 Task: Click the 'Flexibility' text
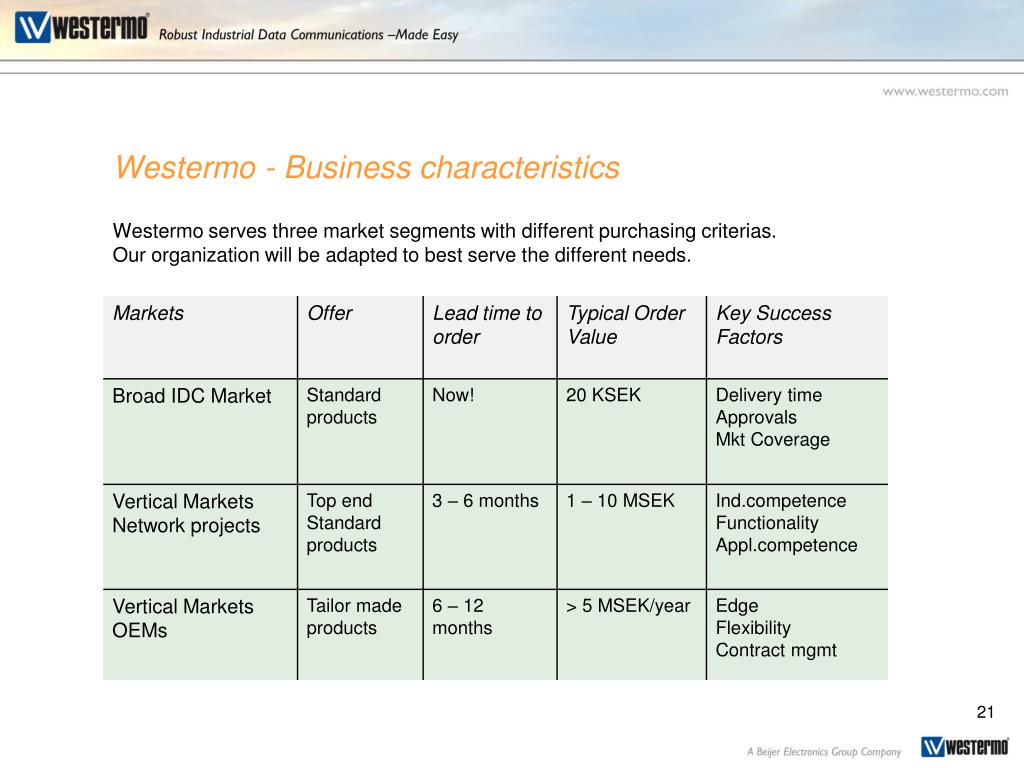[753, 628]
